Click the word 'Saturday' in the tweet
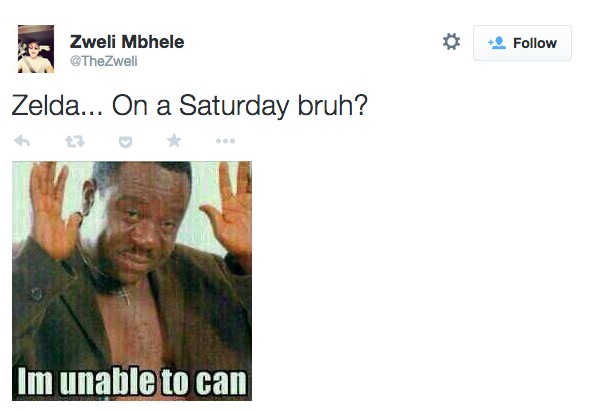594x411 pixels. pos(234,106)
